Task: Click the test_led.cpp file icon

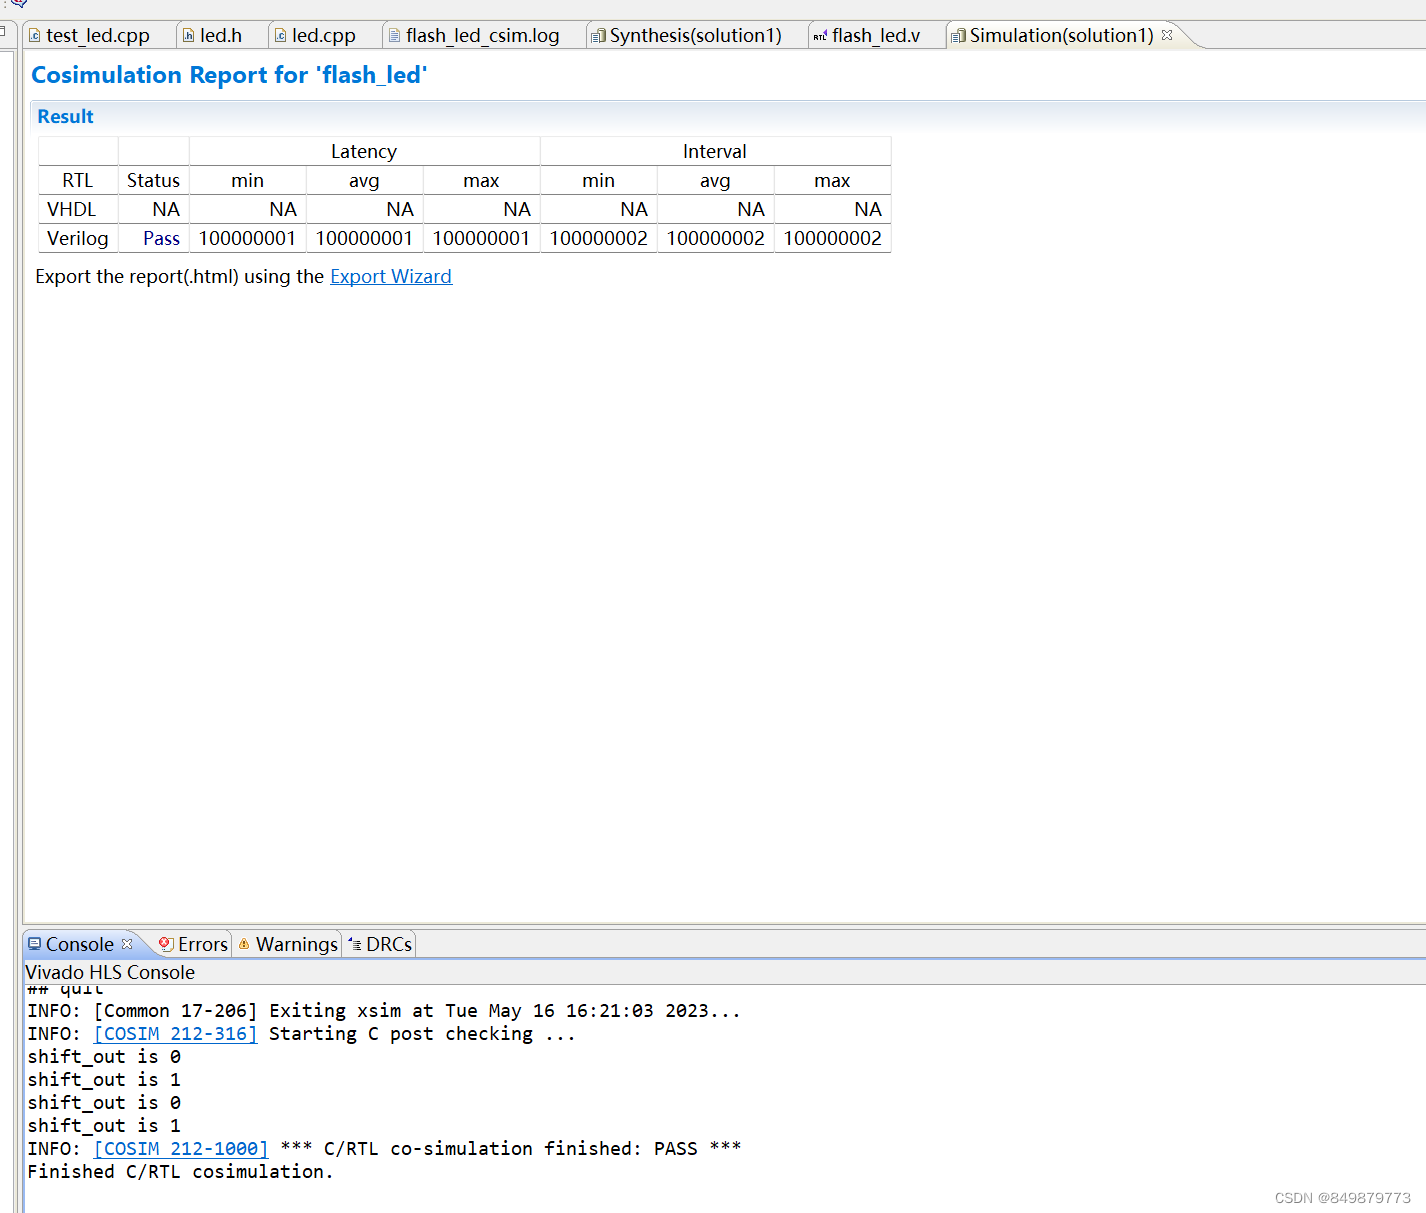Action: click(x=34, y=36)
